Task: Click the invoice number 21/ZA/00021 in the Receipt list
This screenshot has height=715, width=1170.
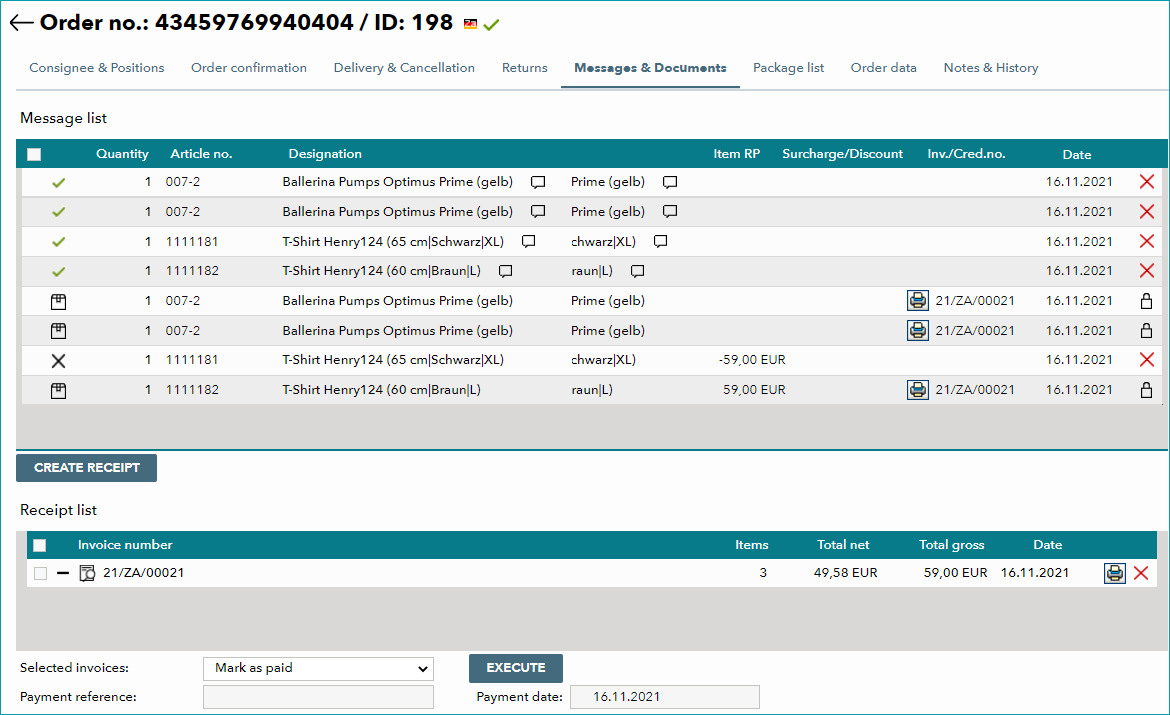Action: [143, 573]
